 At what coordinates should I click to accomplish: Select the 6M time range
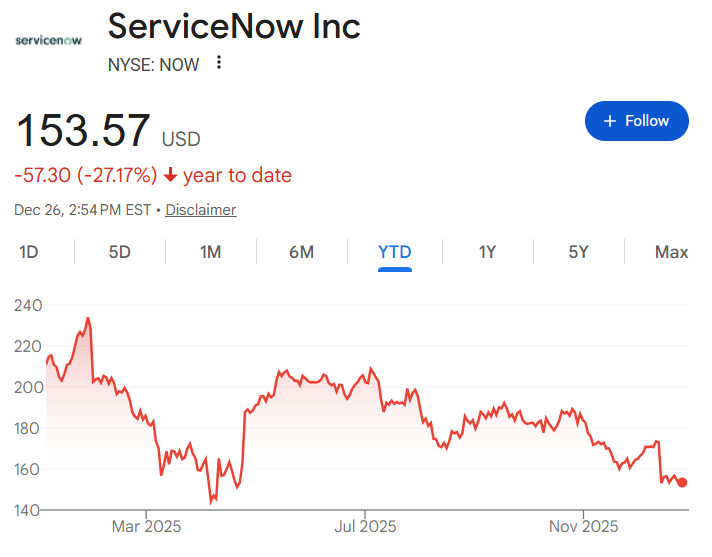coord(301,252)
